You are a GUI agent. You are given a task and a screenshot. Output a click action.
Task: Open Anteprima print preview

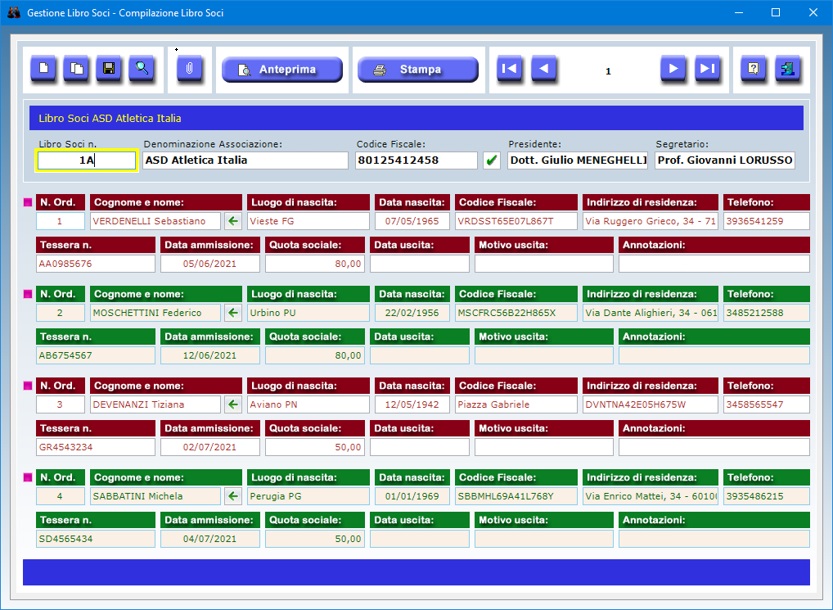coord(282,70)
